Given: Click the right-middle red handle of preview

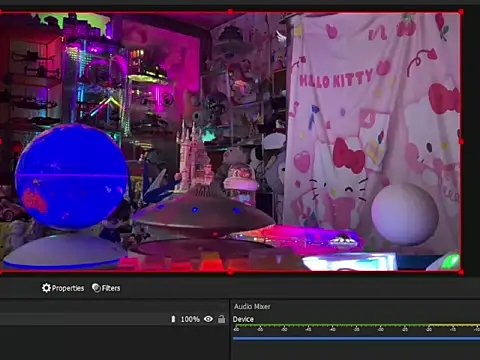Looking at the screenshot, I should pos(461,142).
